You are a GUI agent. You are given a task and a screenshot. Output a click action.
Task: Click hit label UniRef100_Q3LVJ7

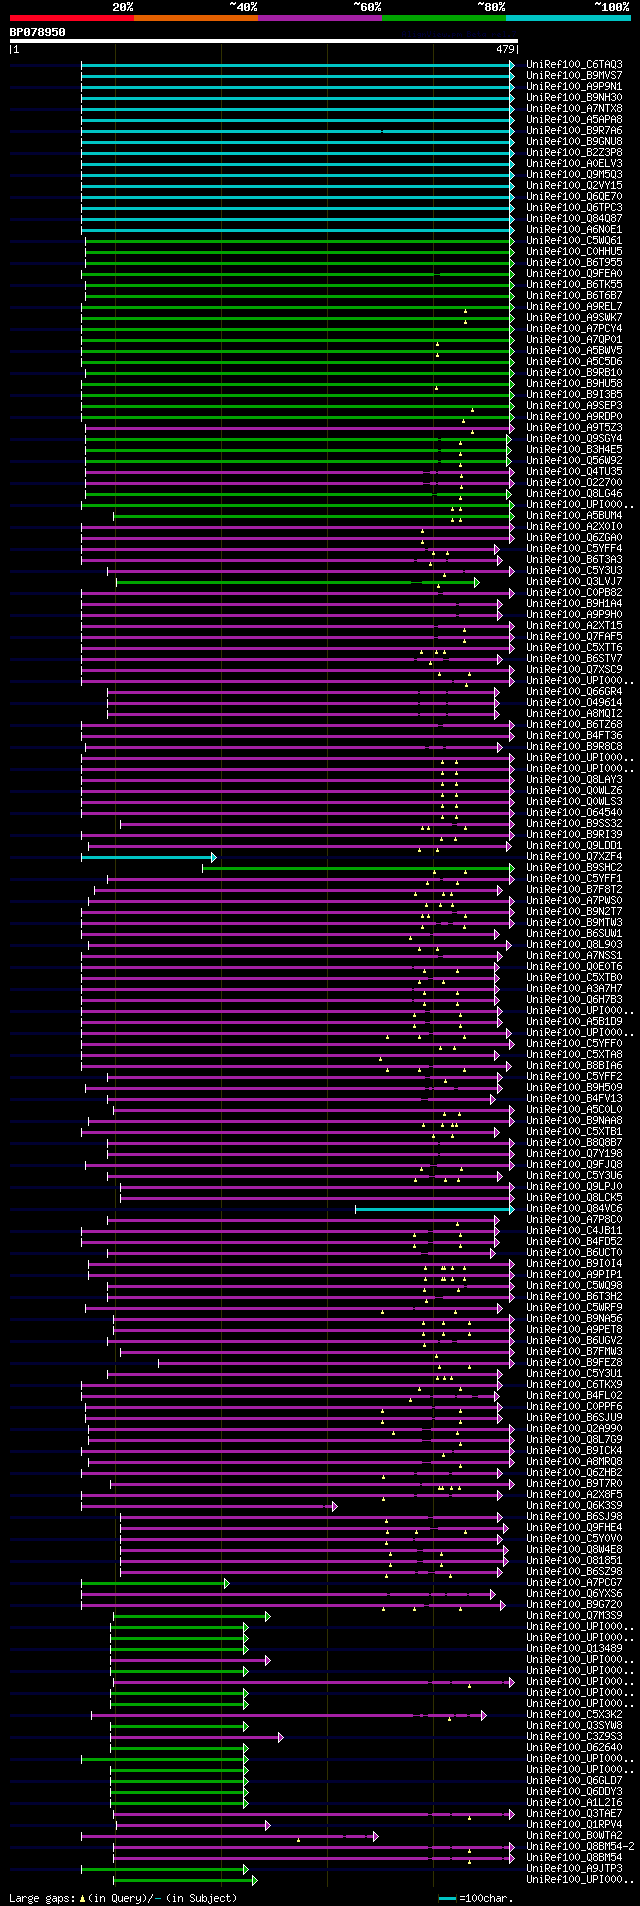574,582
